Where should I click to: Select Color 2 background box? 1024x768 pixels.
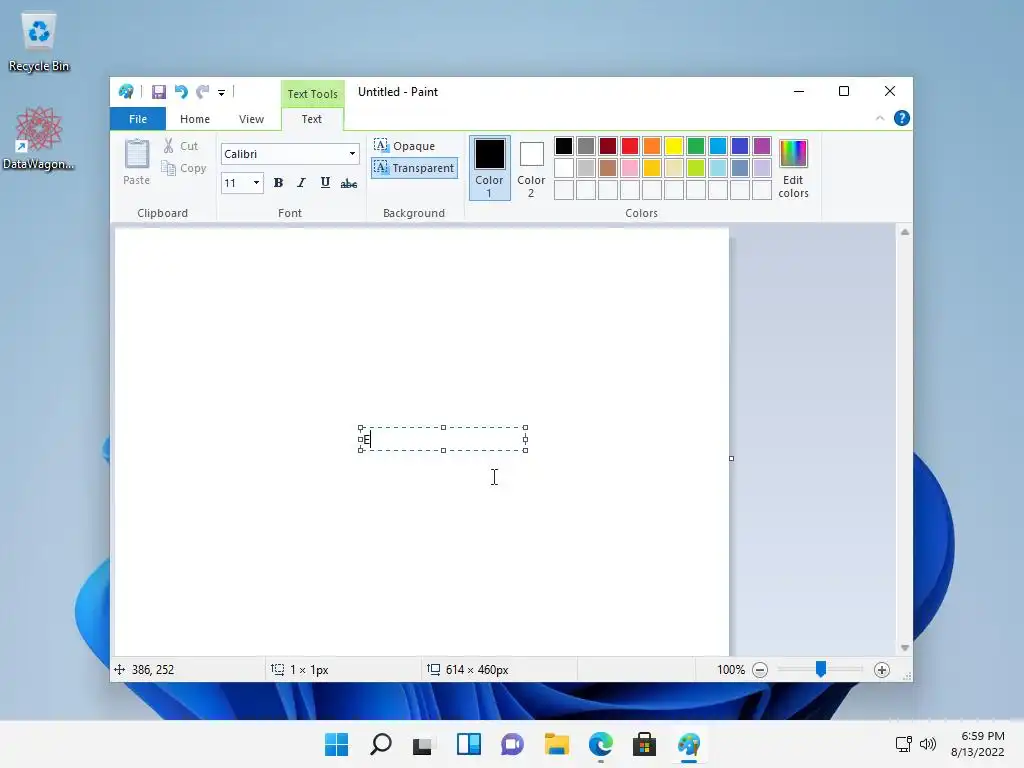click(x=531, y=168)
